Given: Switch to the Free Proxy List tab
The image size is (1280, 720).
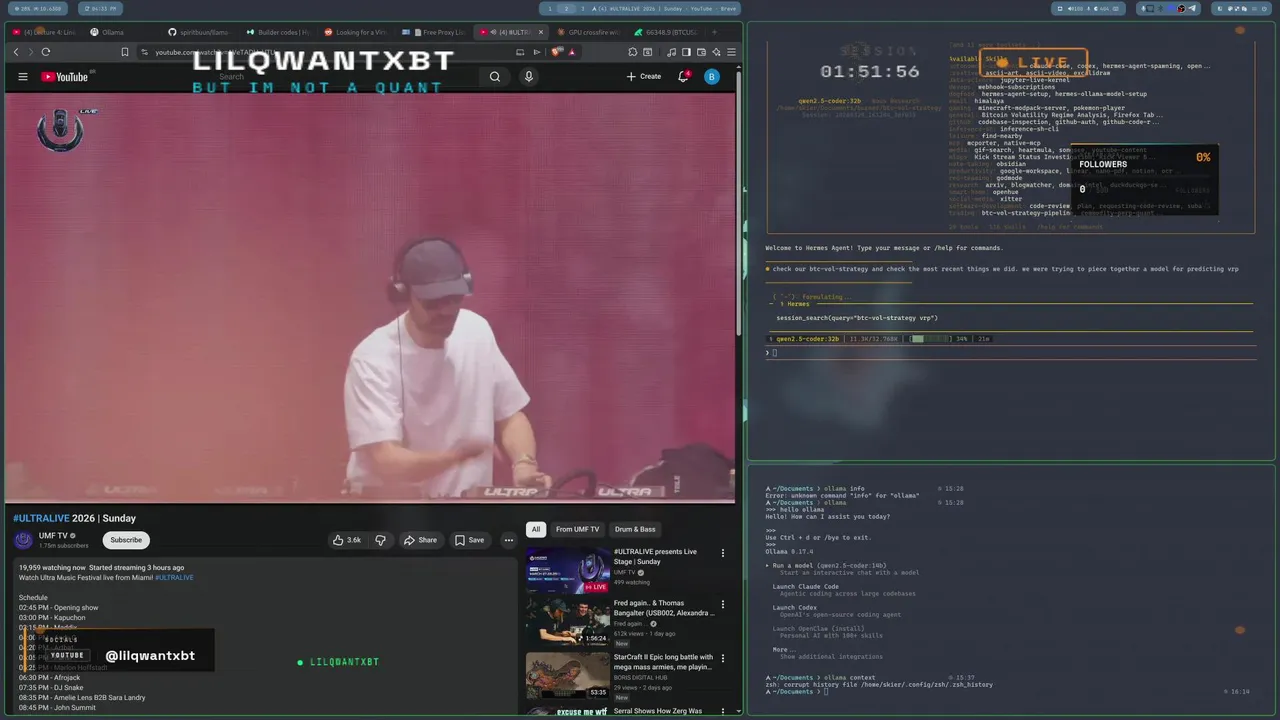Looking at the screenshot, I should (435, 32).
